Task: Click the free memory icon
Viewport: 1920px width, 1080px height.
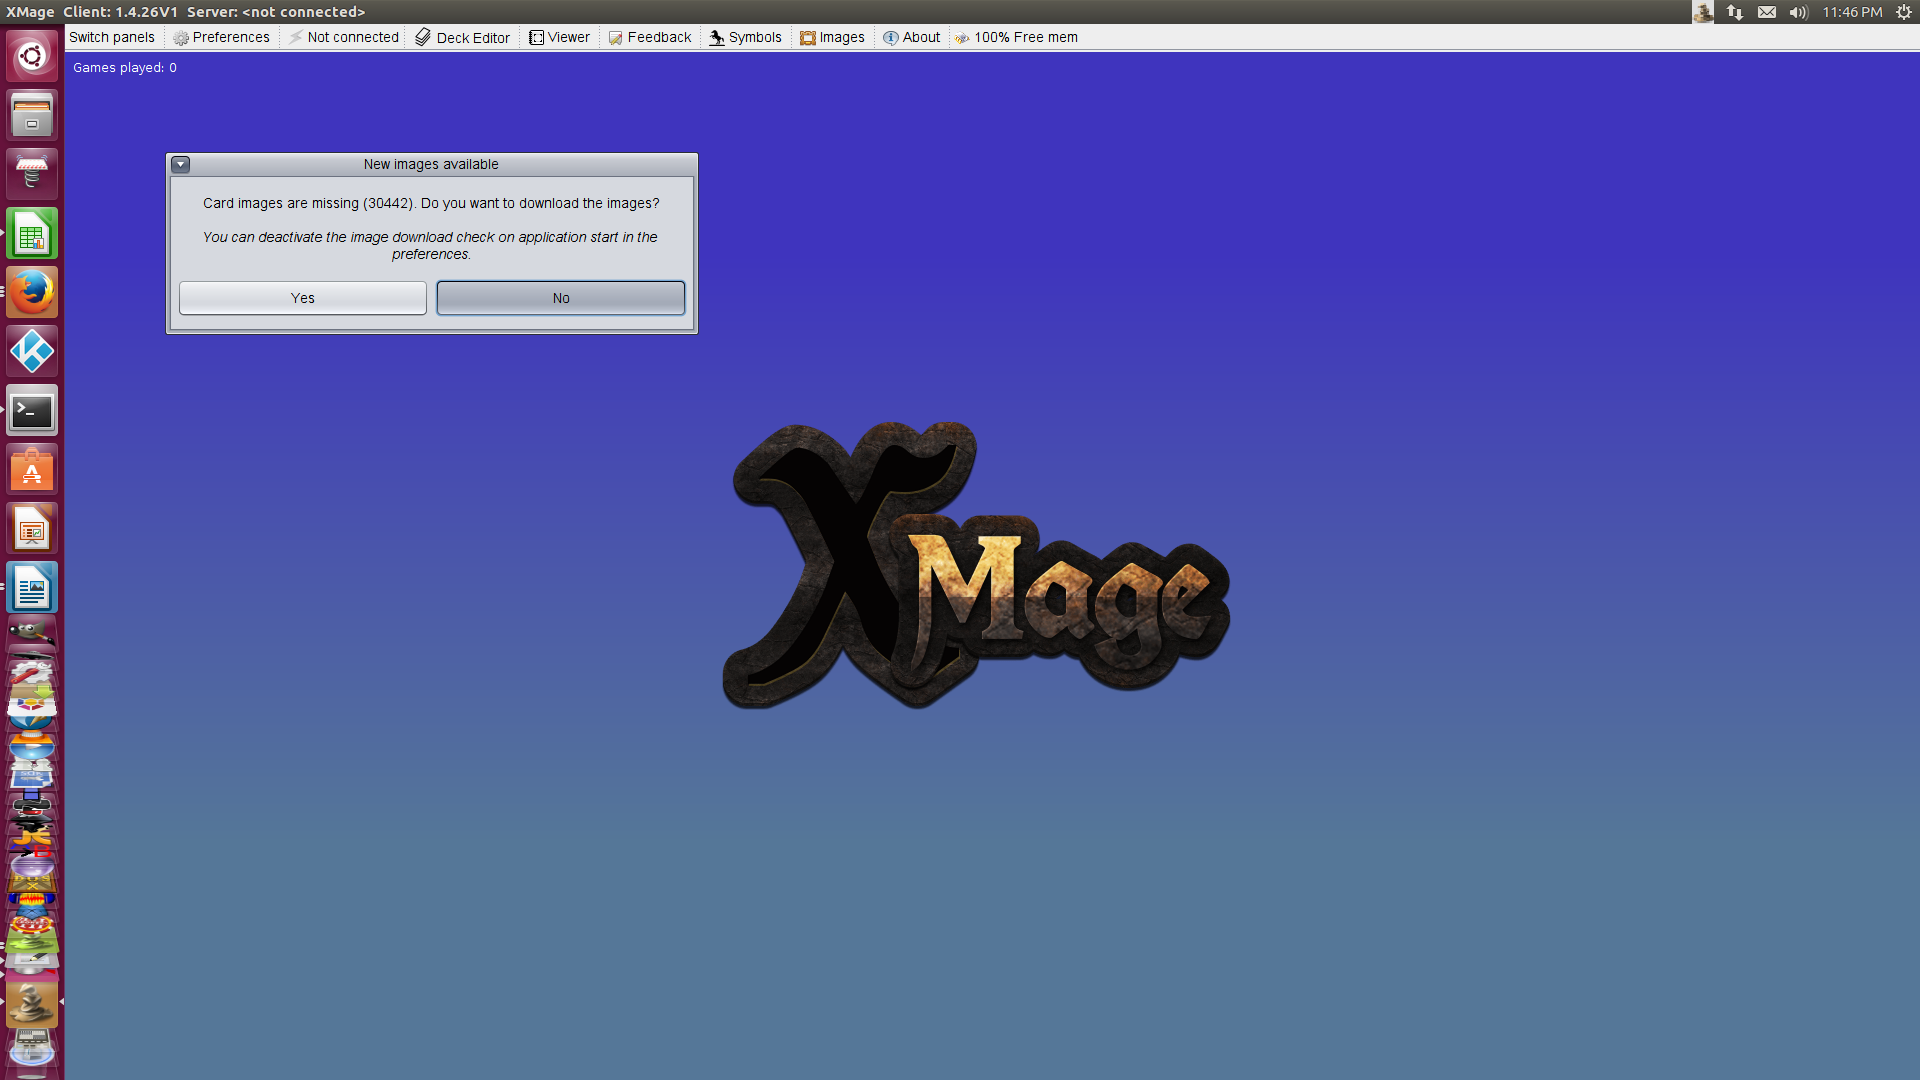Action: [x=962, y=38]
